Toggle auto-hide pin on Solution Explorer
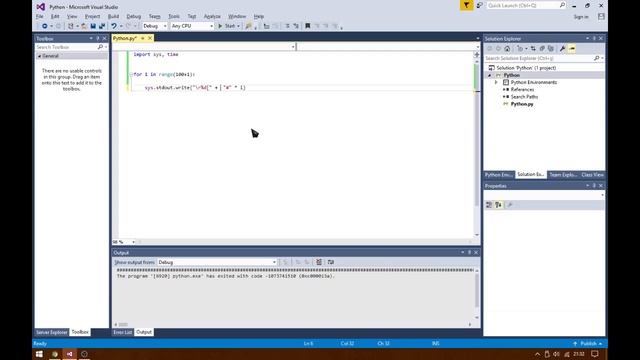This screenshot has height=360, width=640. coord(594,38)
